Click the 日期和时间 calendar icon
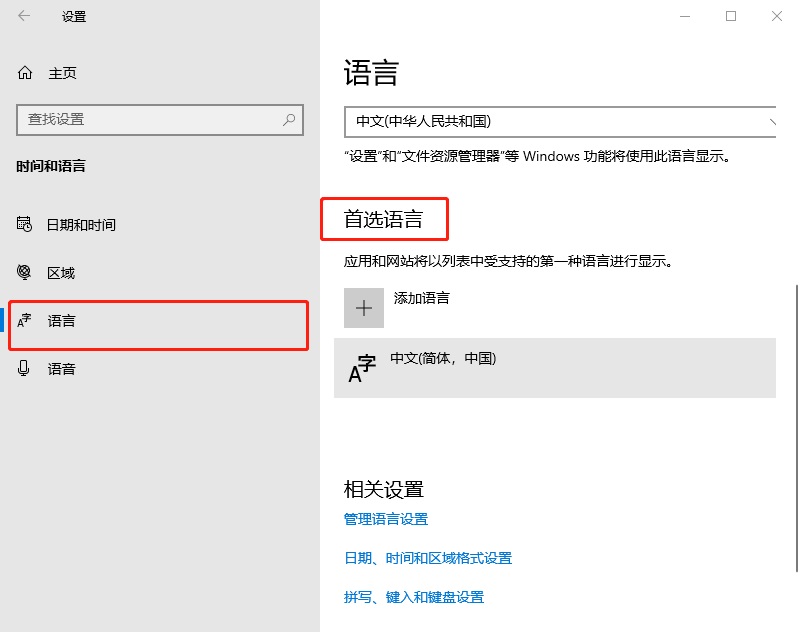Viewport: 800px width, 632px height. pyautogui.click(x=24, y=224)
